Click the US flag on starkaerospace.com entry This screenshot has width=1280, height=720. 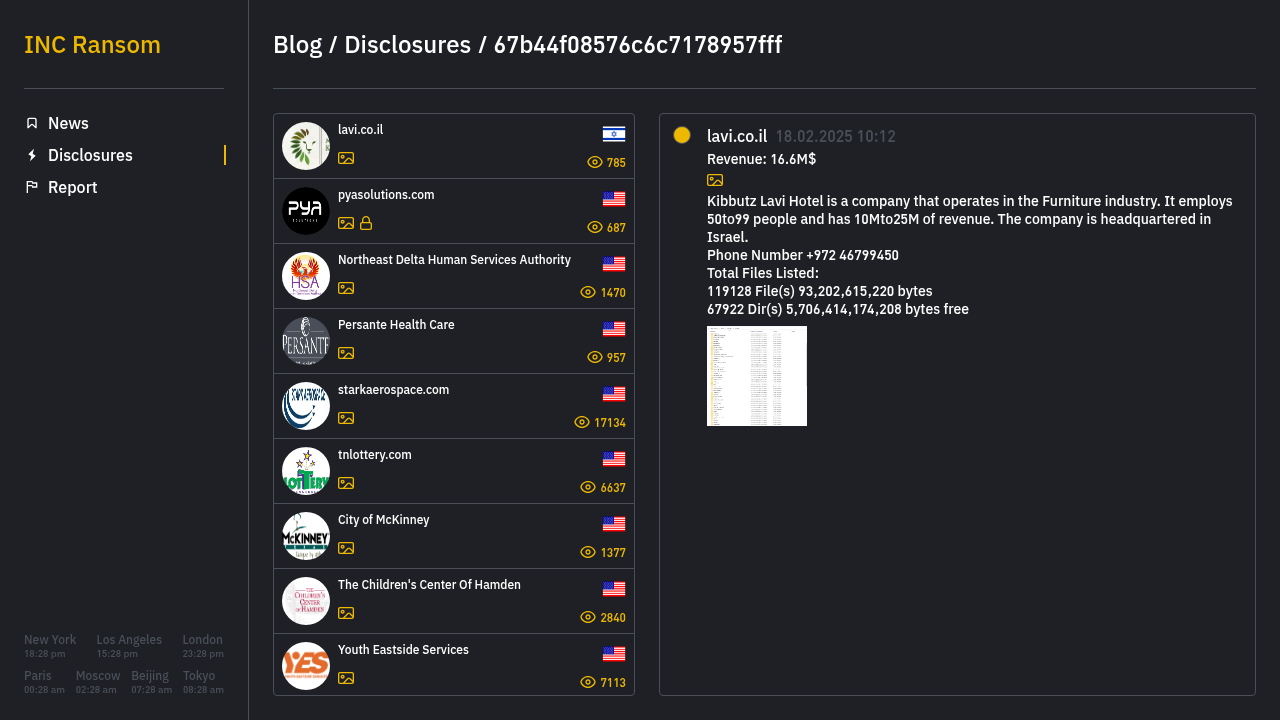614,394
